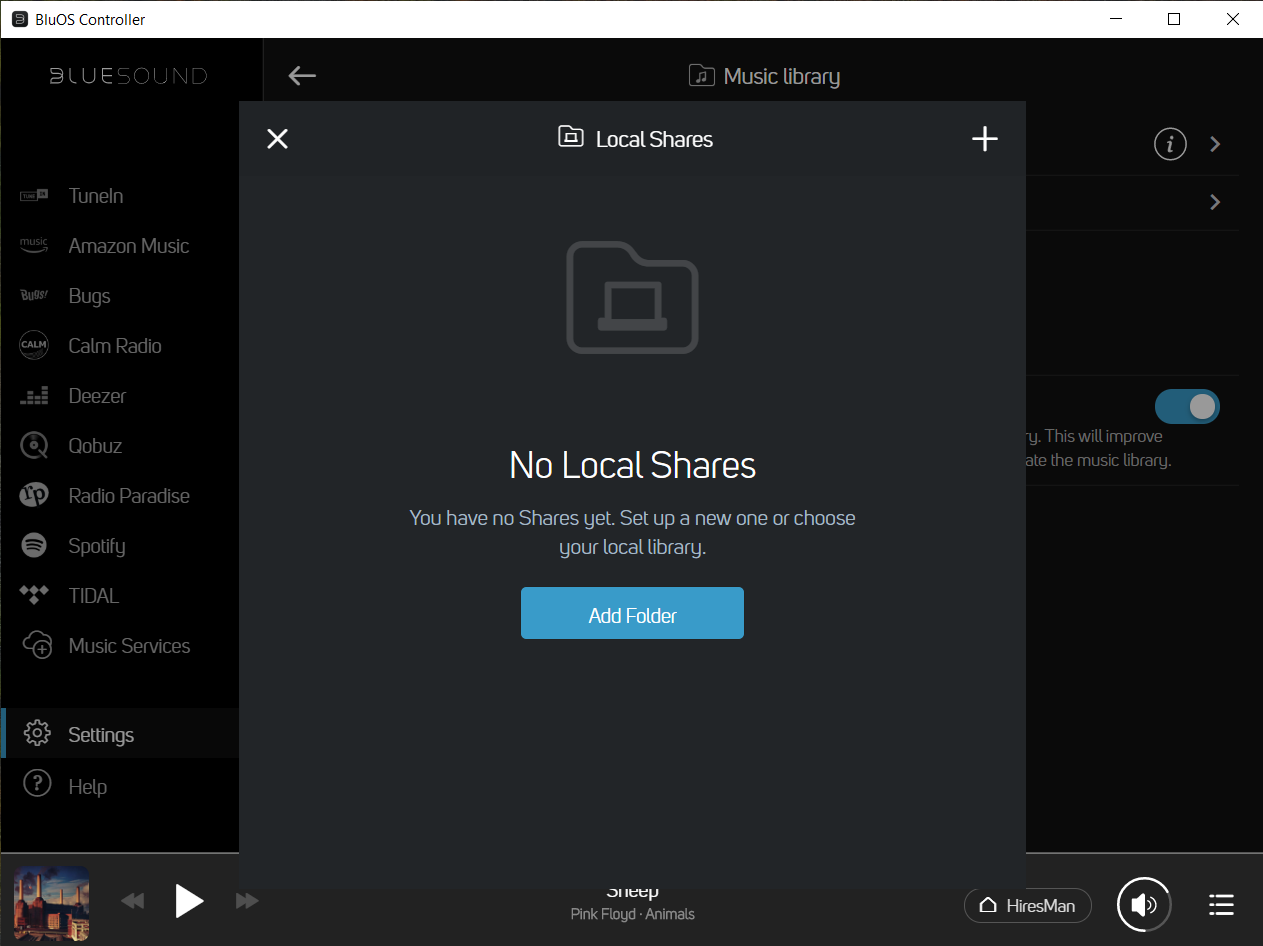Click the Animals album artwork thumbnail
Image resolution: width=1263 pixels, height=946 pixels.
[52, 904]
